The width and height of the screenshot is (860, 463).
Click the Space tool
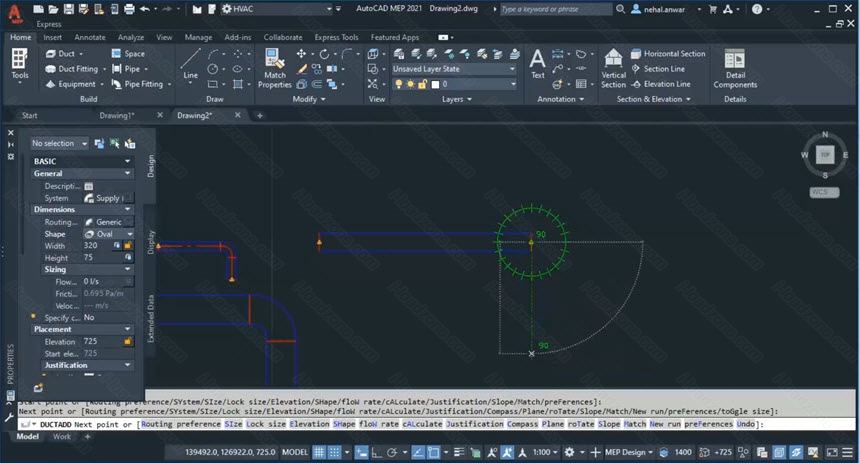[x=128, y=53]
